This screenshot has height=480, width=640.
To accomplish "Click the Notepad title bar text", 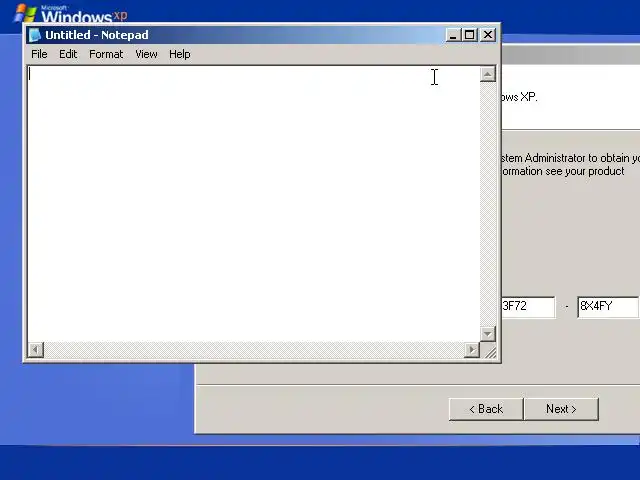I will point(97,35).
